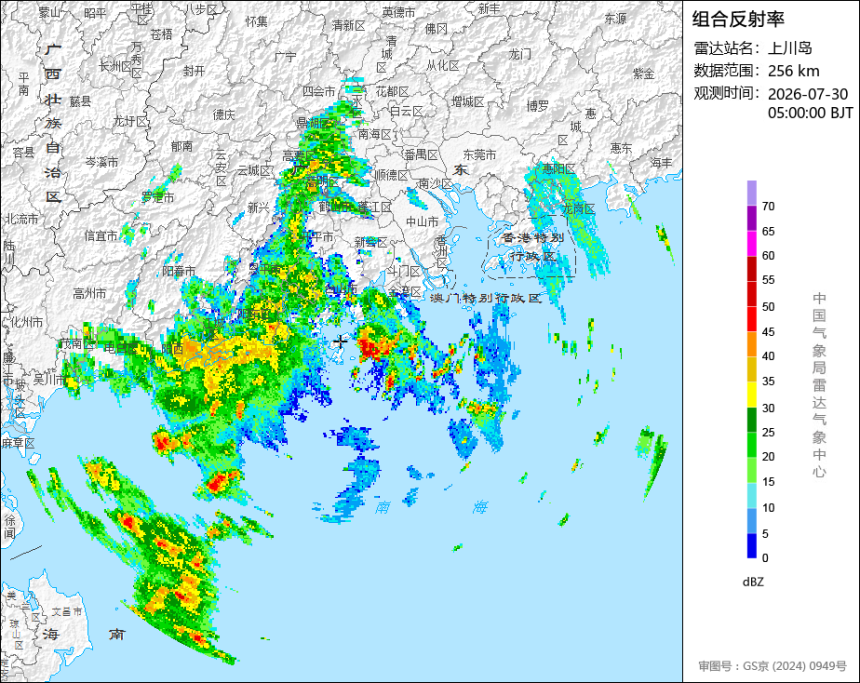Screen dimensions: 860x683
Task: Click the 香港特别行政区 map label
Action: [532, 247]
